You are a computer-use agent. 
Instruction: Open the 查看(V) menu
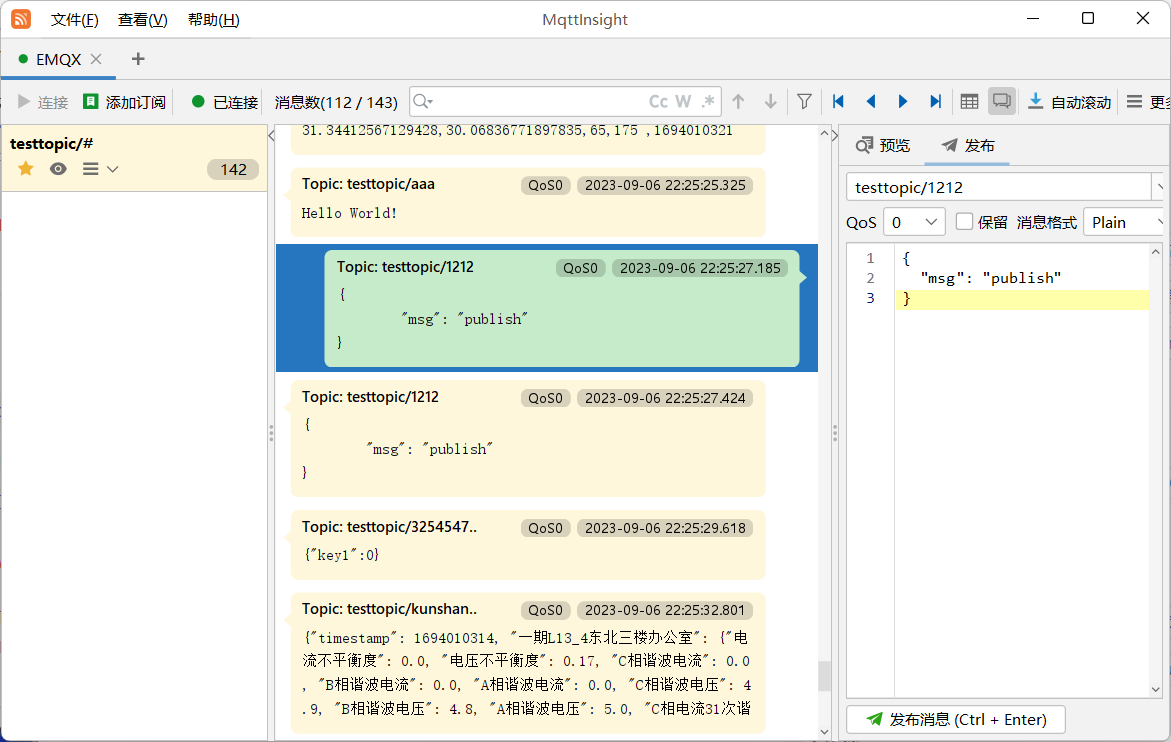coord(142,19)
